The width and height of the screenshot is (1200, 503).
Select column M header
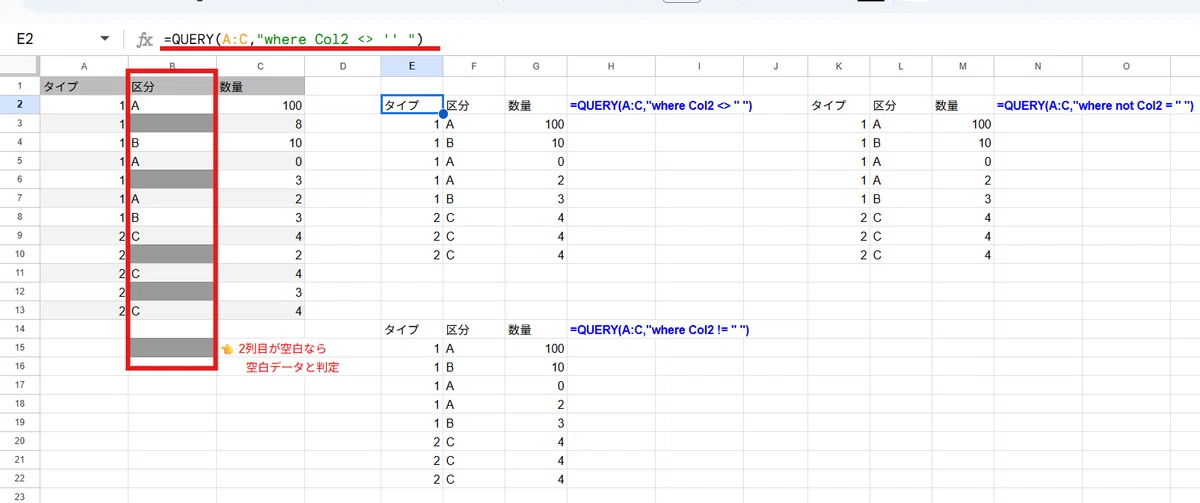coord(962,66)
